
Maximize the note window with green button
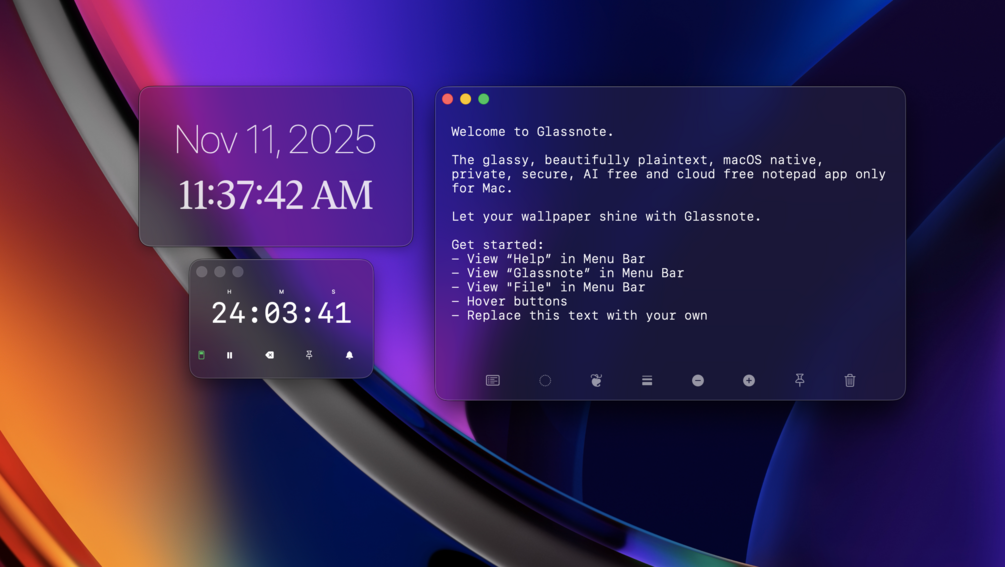pyautogui.click(x=483, y=99)
